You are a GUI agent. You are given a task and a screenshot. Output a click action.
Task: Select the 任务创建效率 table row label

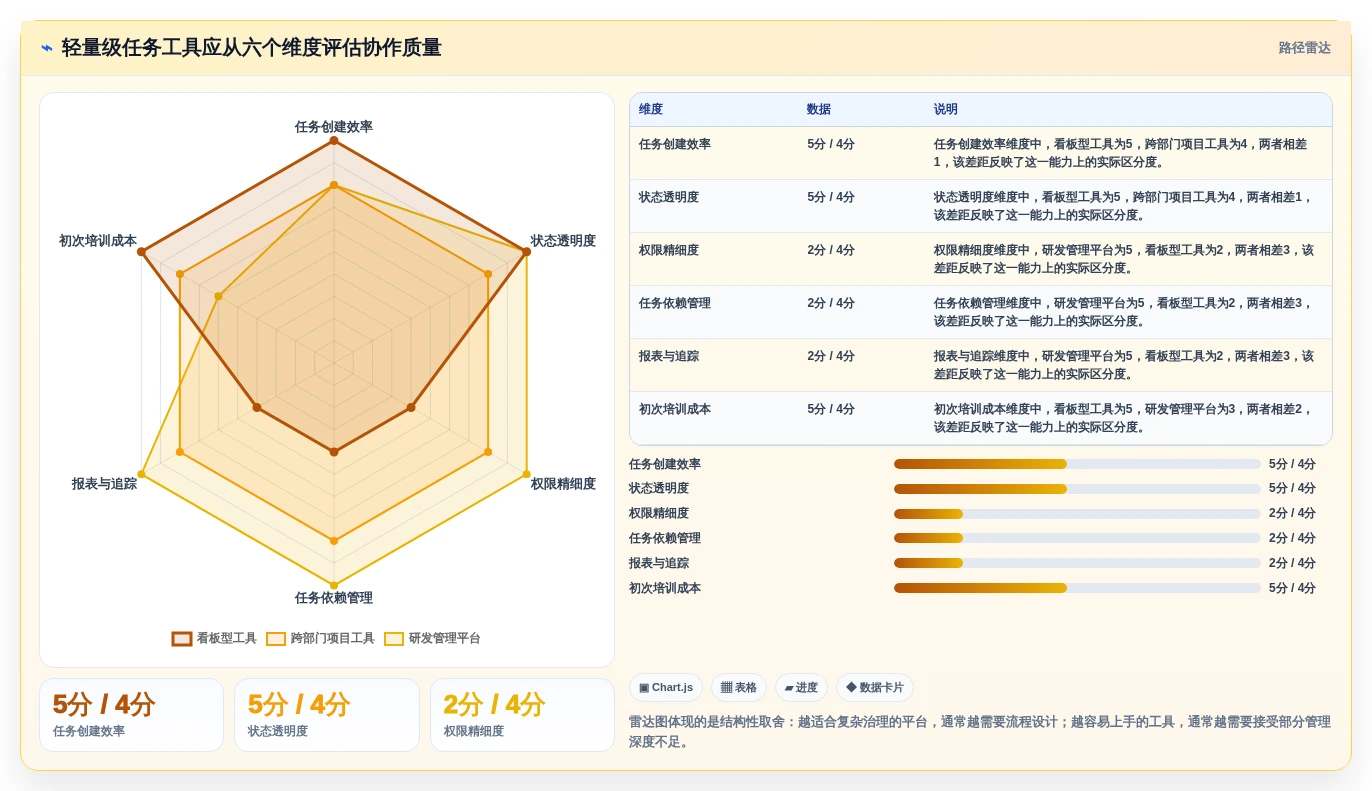(675, 144)
